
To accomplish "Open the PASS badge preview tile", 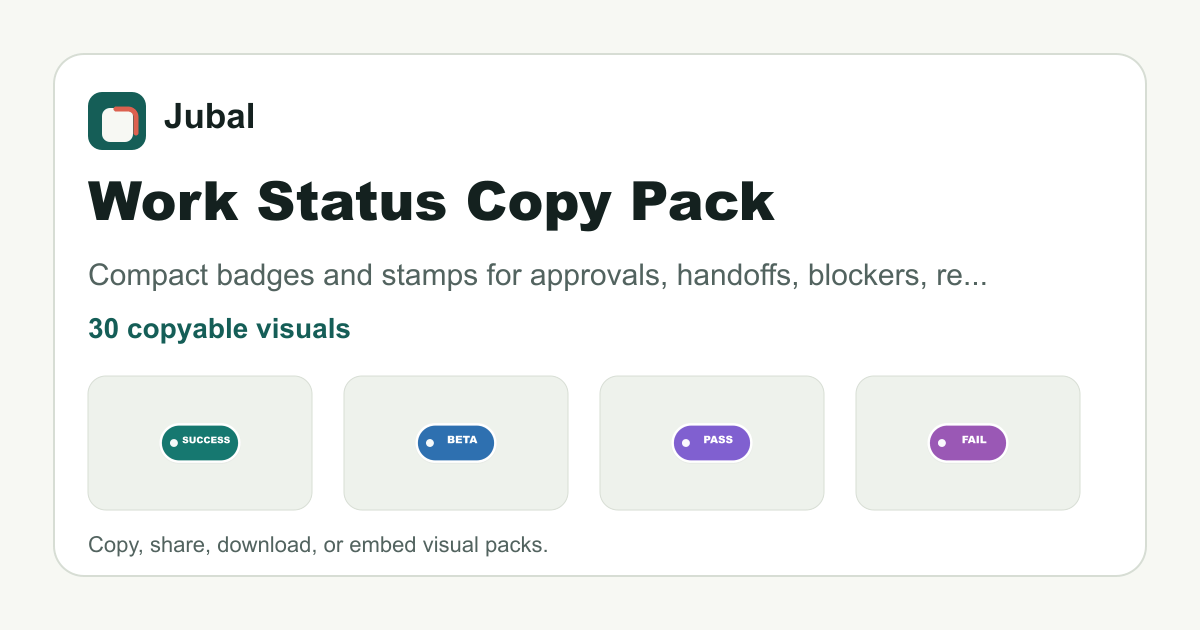I will (x=712, y=443).
